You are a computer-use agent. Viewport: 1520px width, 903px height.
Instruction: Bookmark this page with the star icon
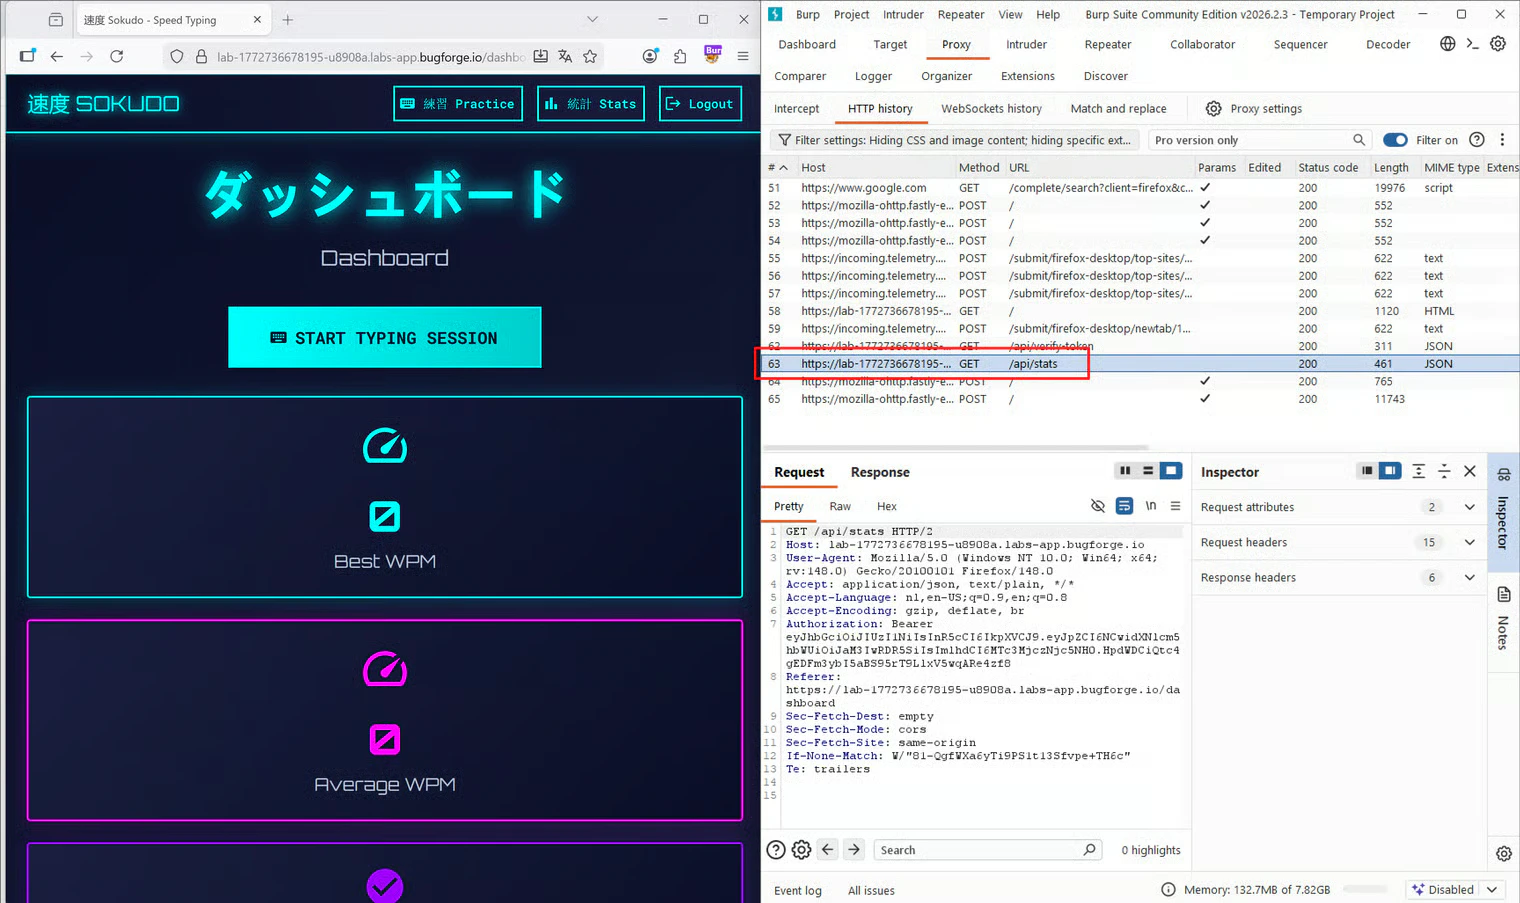point(590,57)
